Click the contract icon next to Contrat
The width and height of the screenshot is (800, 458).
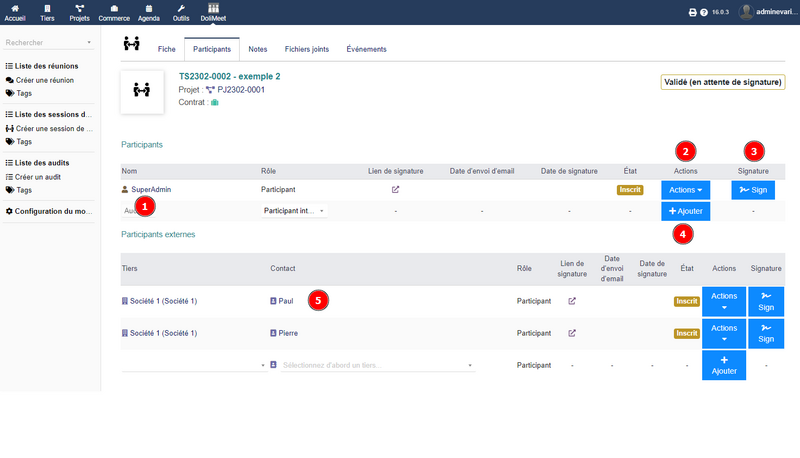pos(214,102)
